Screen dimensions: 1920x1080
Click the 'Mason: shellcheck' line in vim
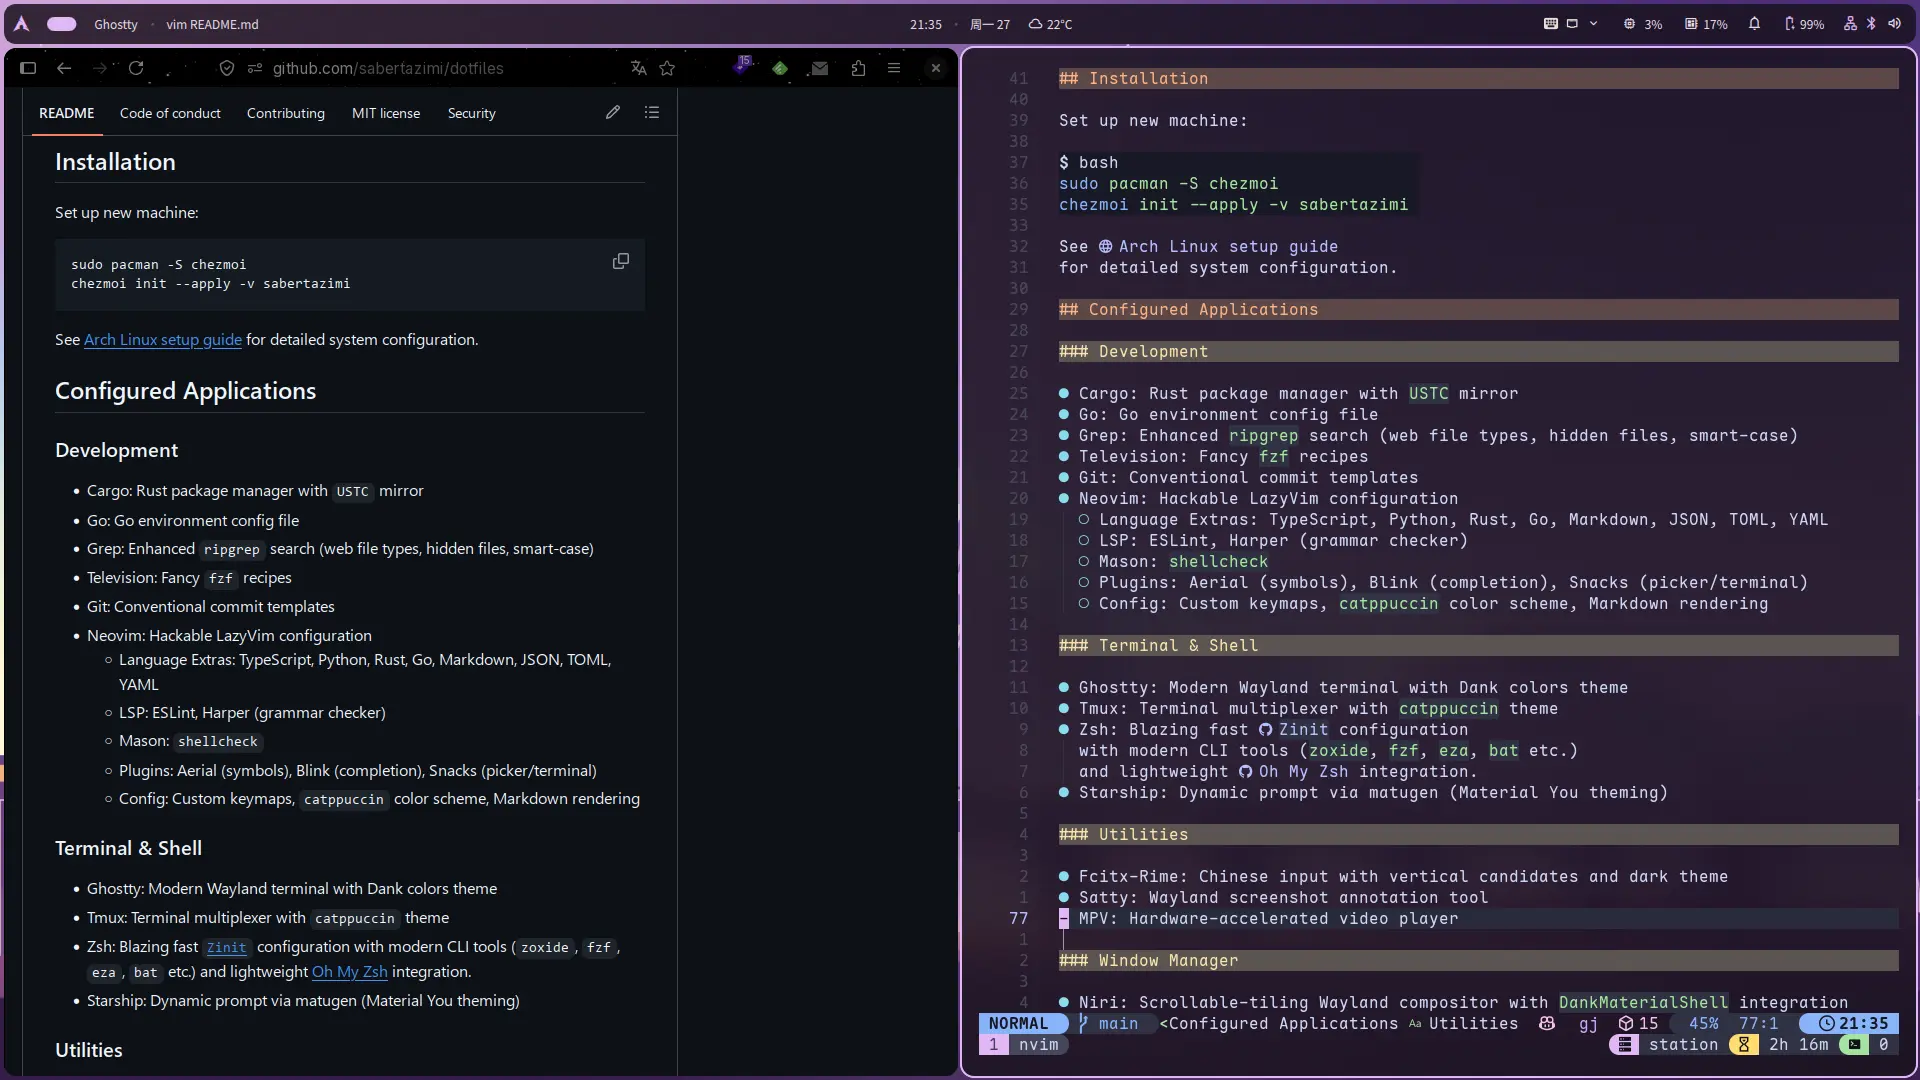pyautogui.click(x=1183, y=561)
